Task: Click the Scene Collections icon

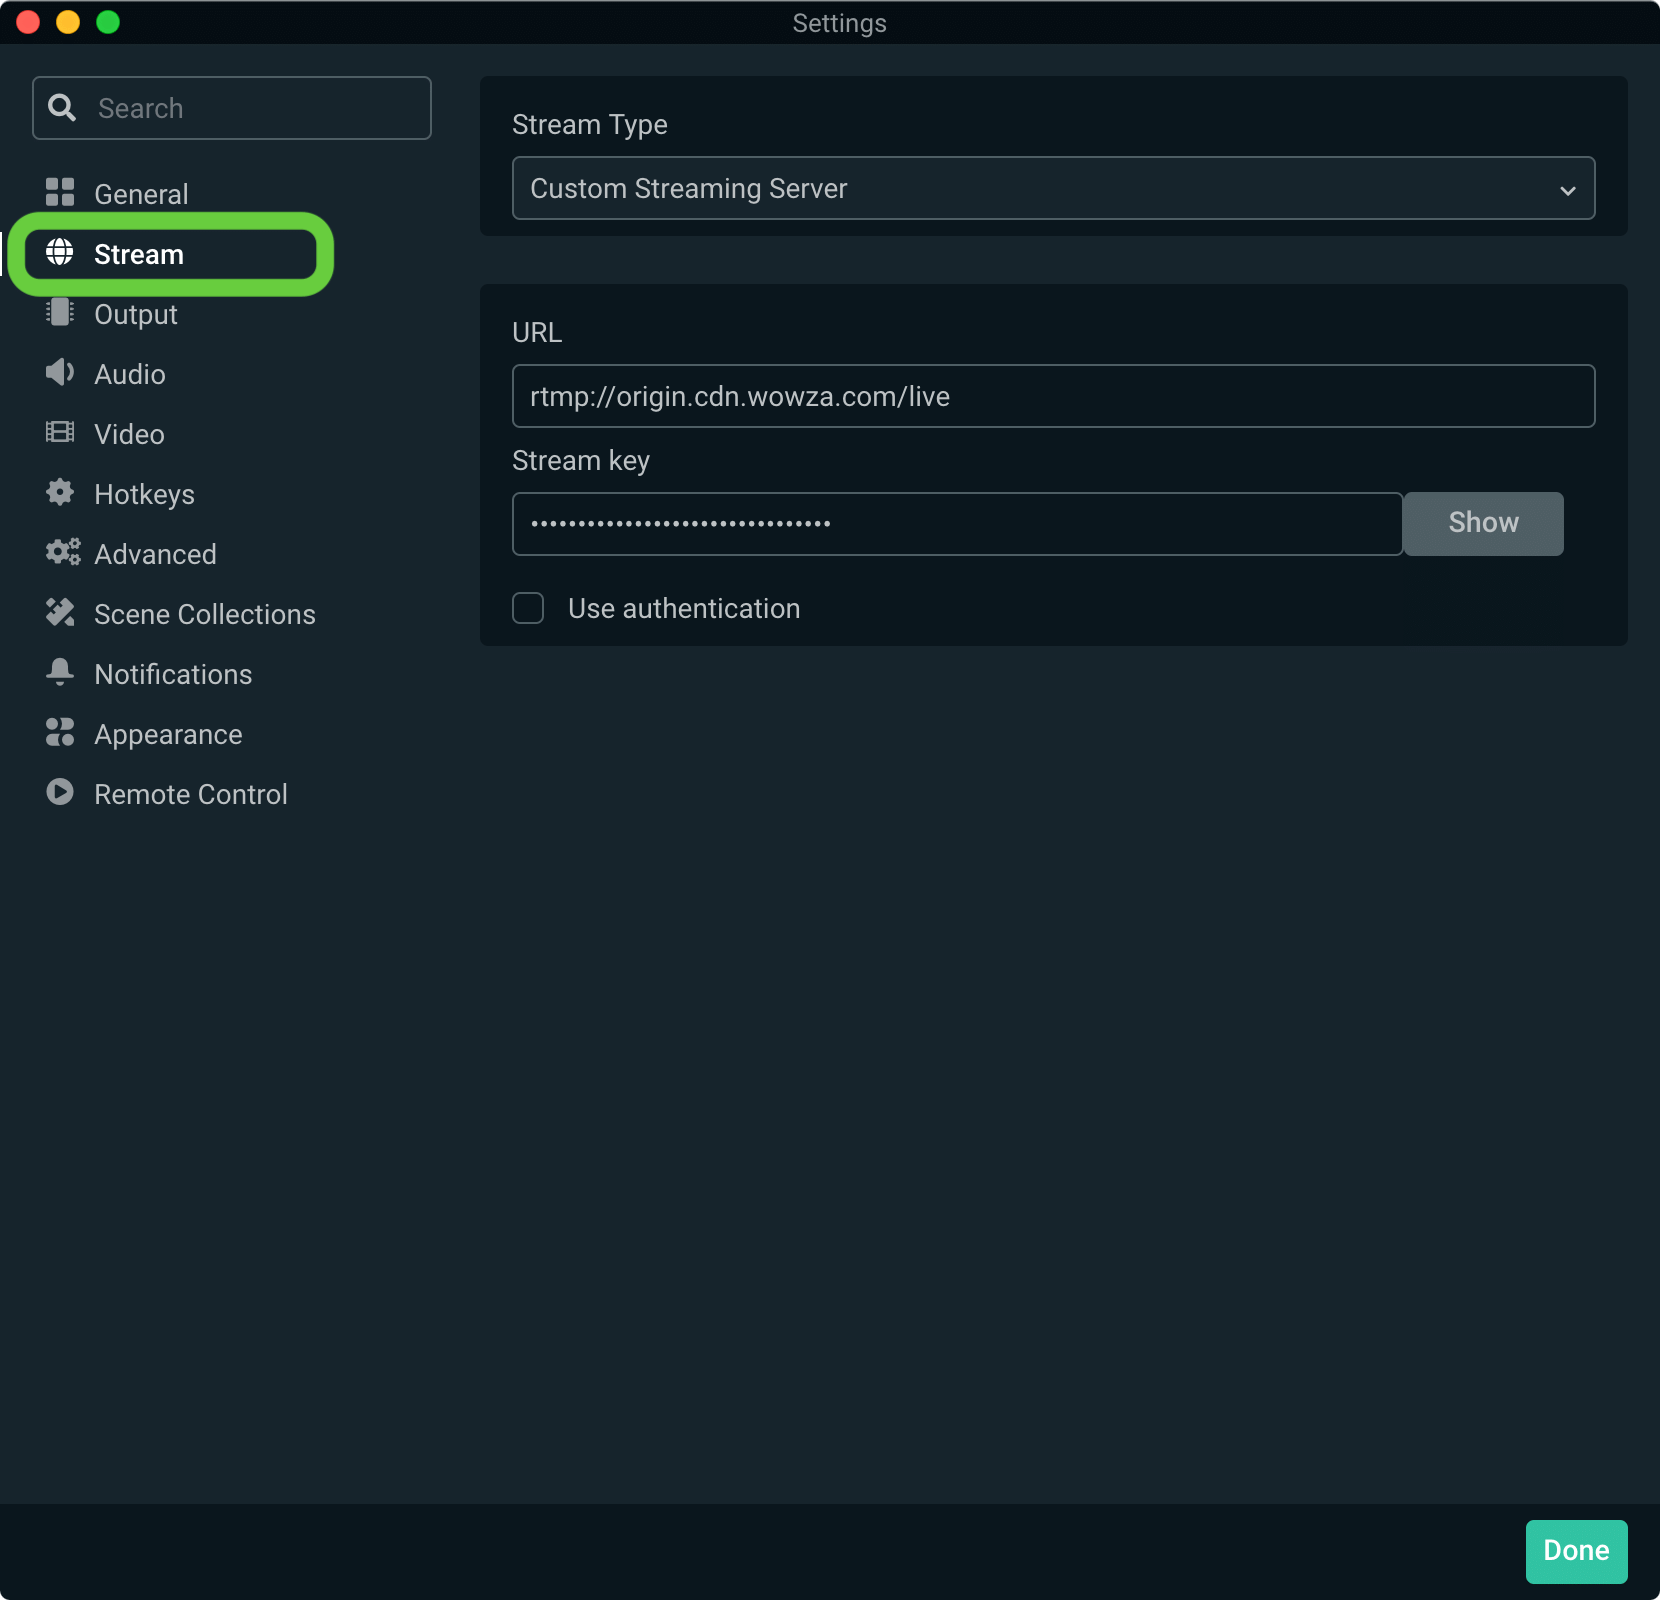Action: (60, 612)
